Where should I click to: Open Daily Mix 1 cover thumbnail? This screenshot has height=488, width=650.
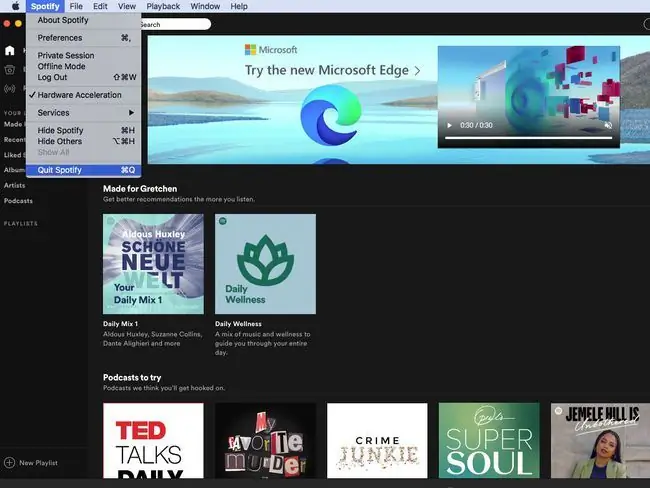click(153, 264)
